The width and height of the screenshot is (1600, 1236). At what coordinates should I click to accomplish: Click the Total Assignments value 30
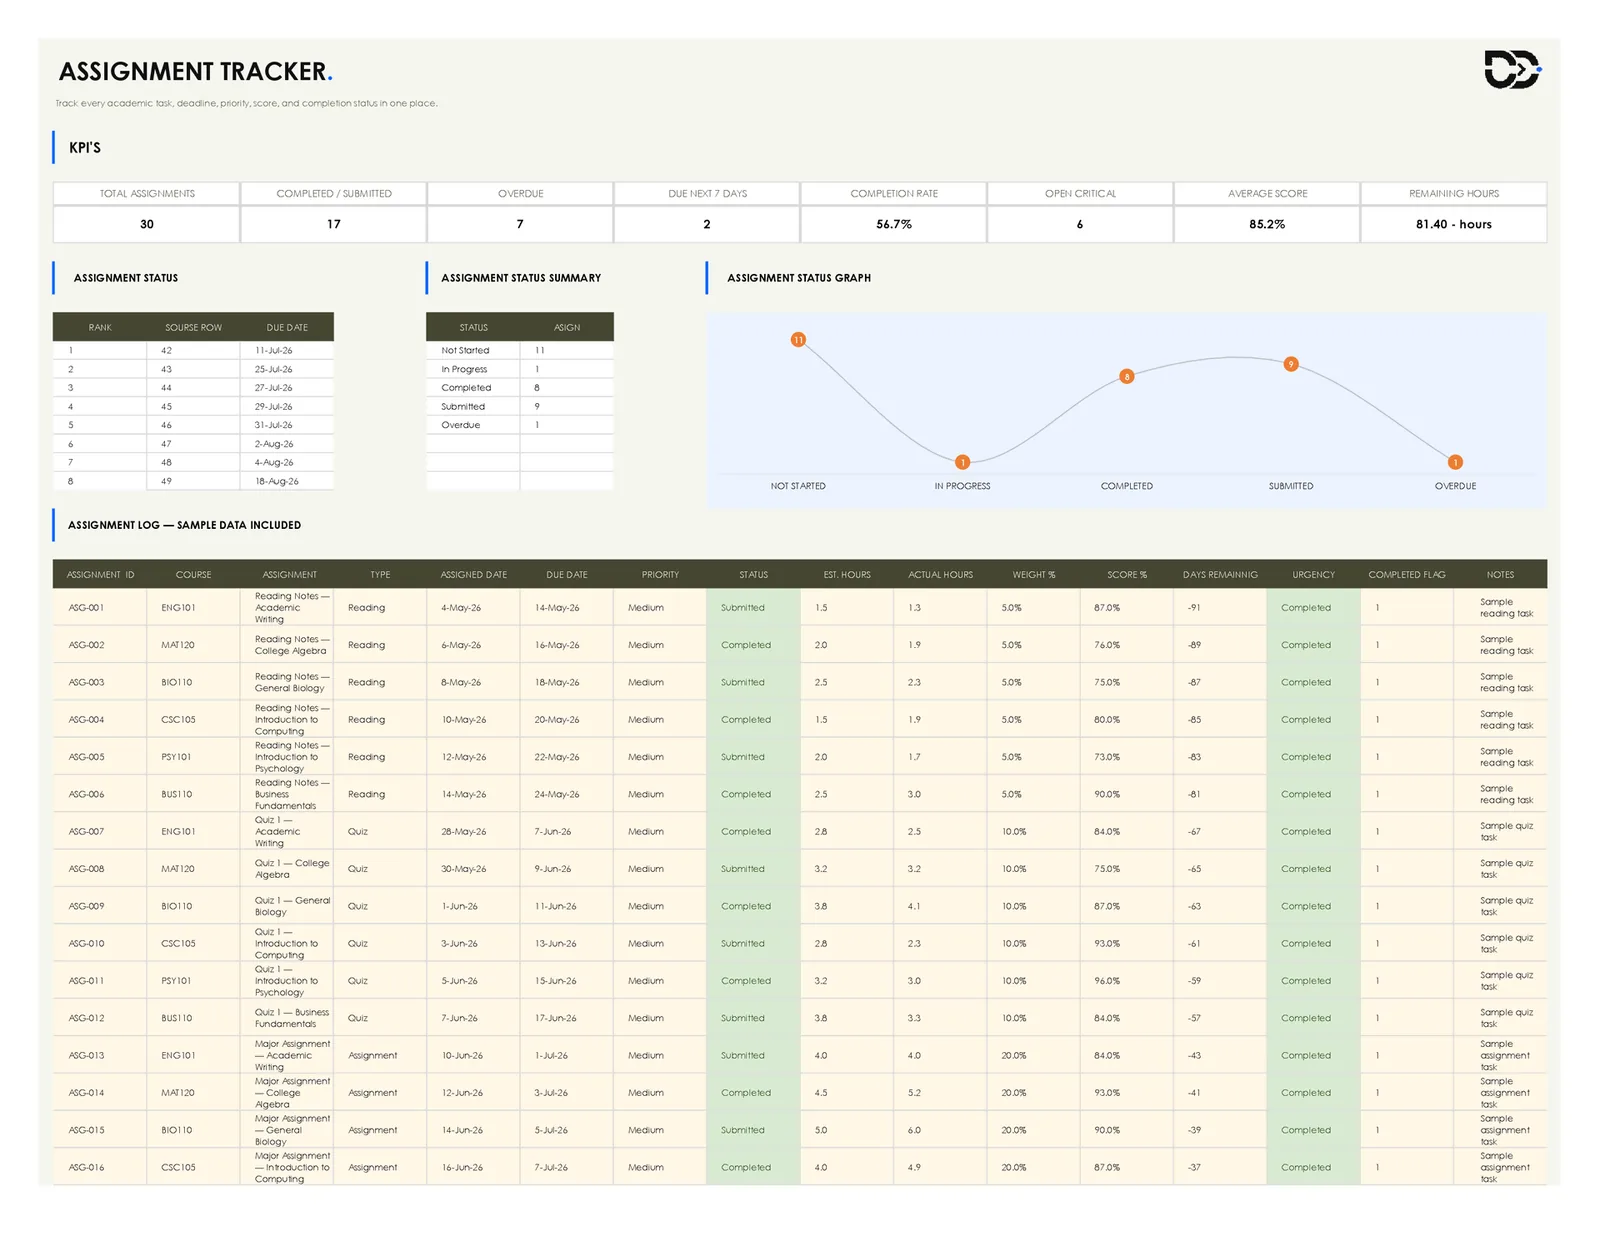(146, 224)
